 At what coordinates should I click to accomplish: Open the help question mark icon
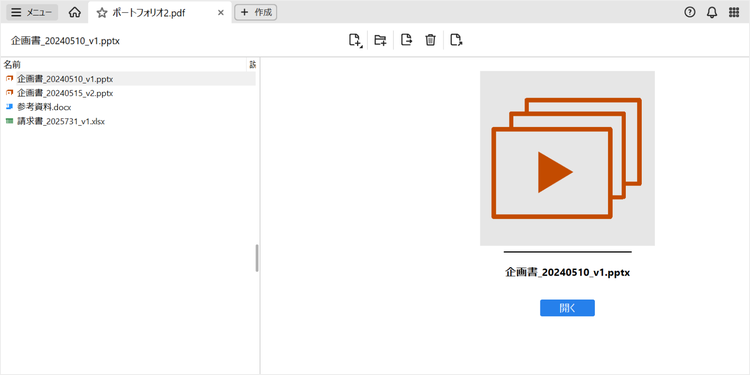689,12
